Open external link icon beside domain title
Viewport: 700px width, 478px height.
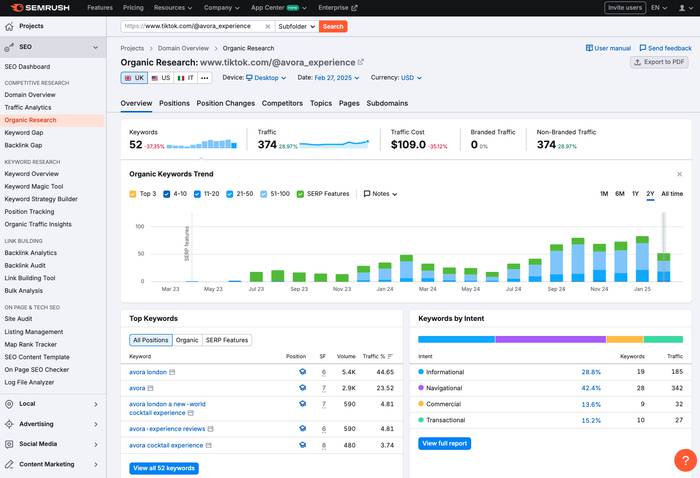(361, 62)
